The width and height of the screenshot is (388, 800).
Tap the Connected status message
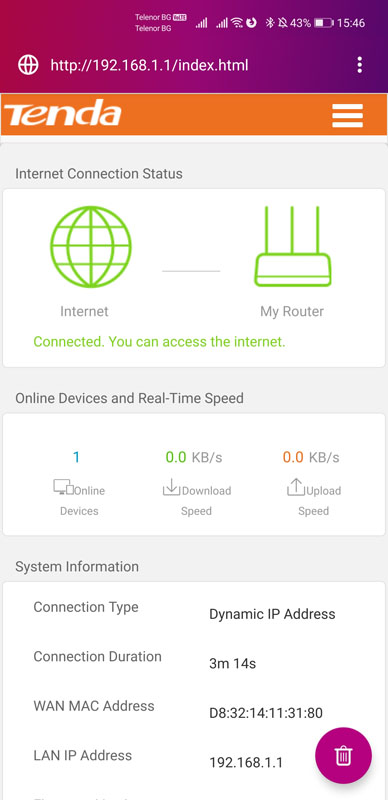pos(159,341)
